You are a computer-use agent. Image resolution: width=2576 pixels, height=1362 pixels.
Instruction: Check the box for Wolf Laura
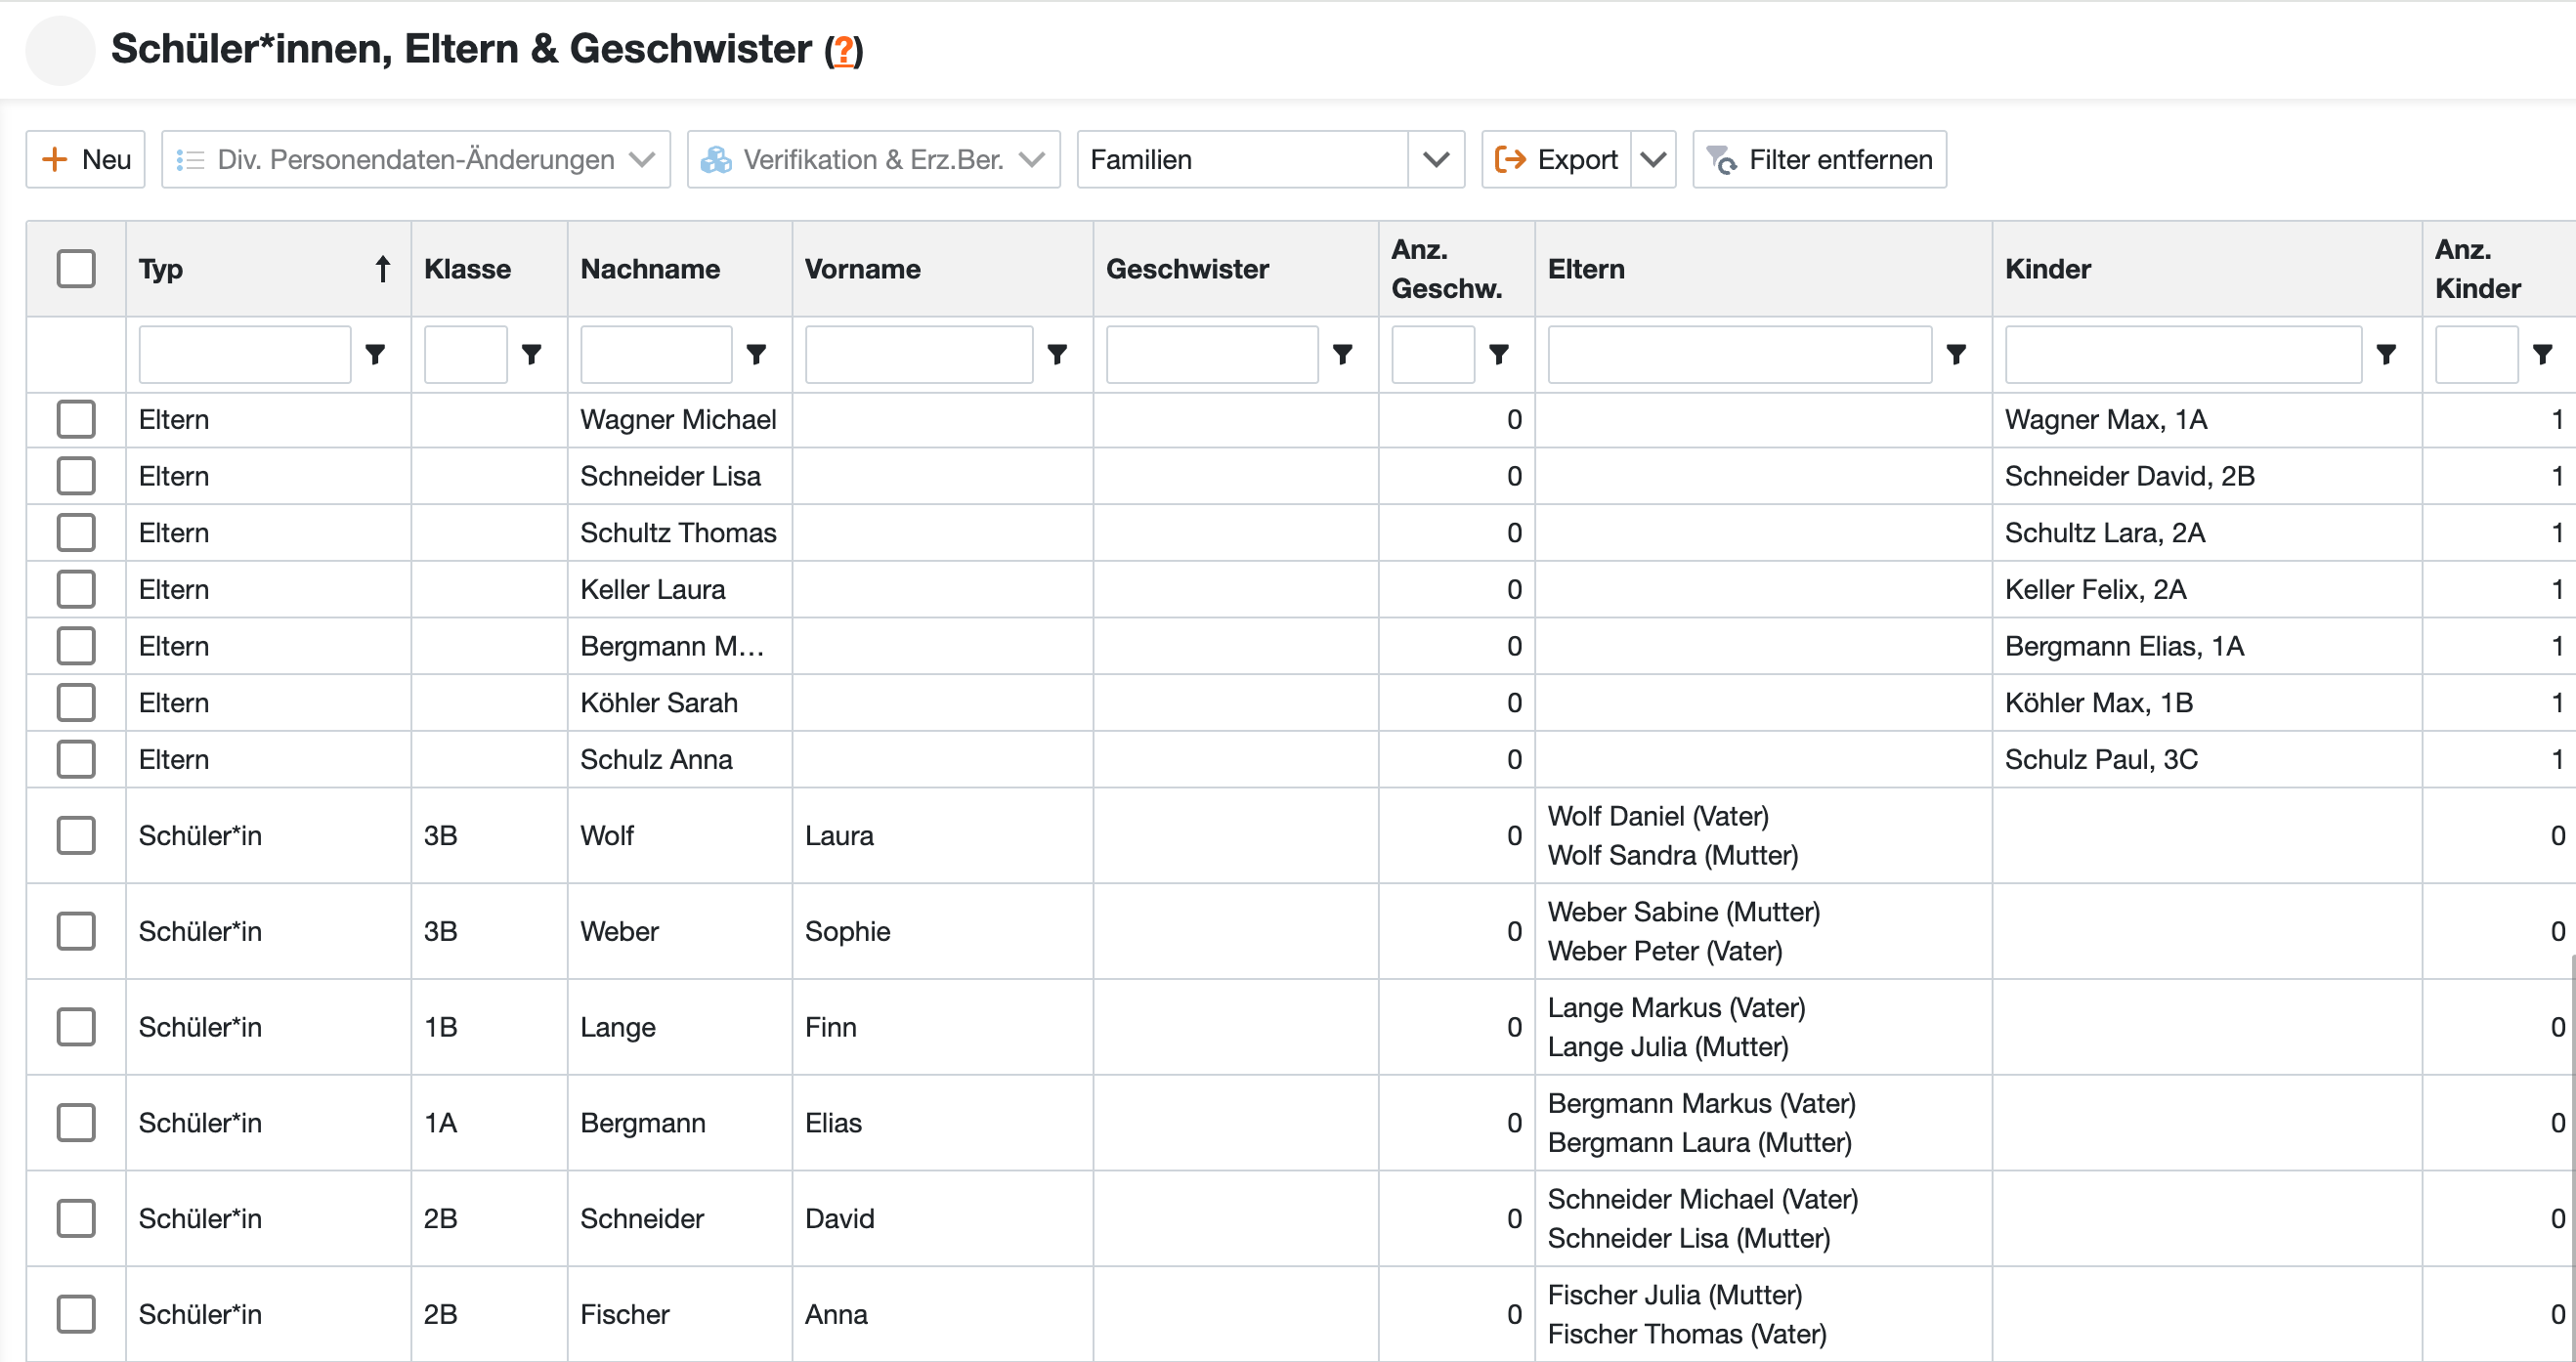point(76,835)
